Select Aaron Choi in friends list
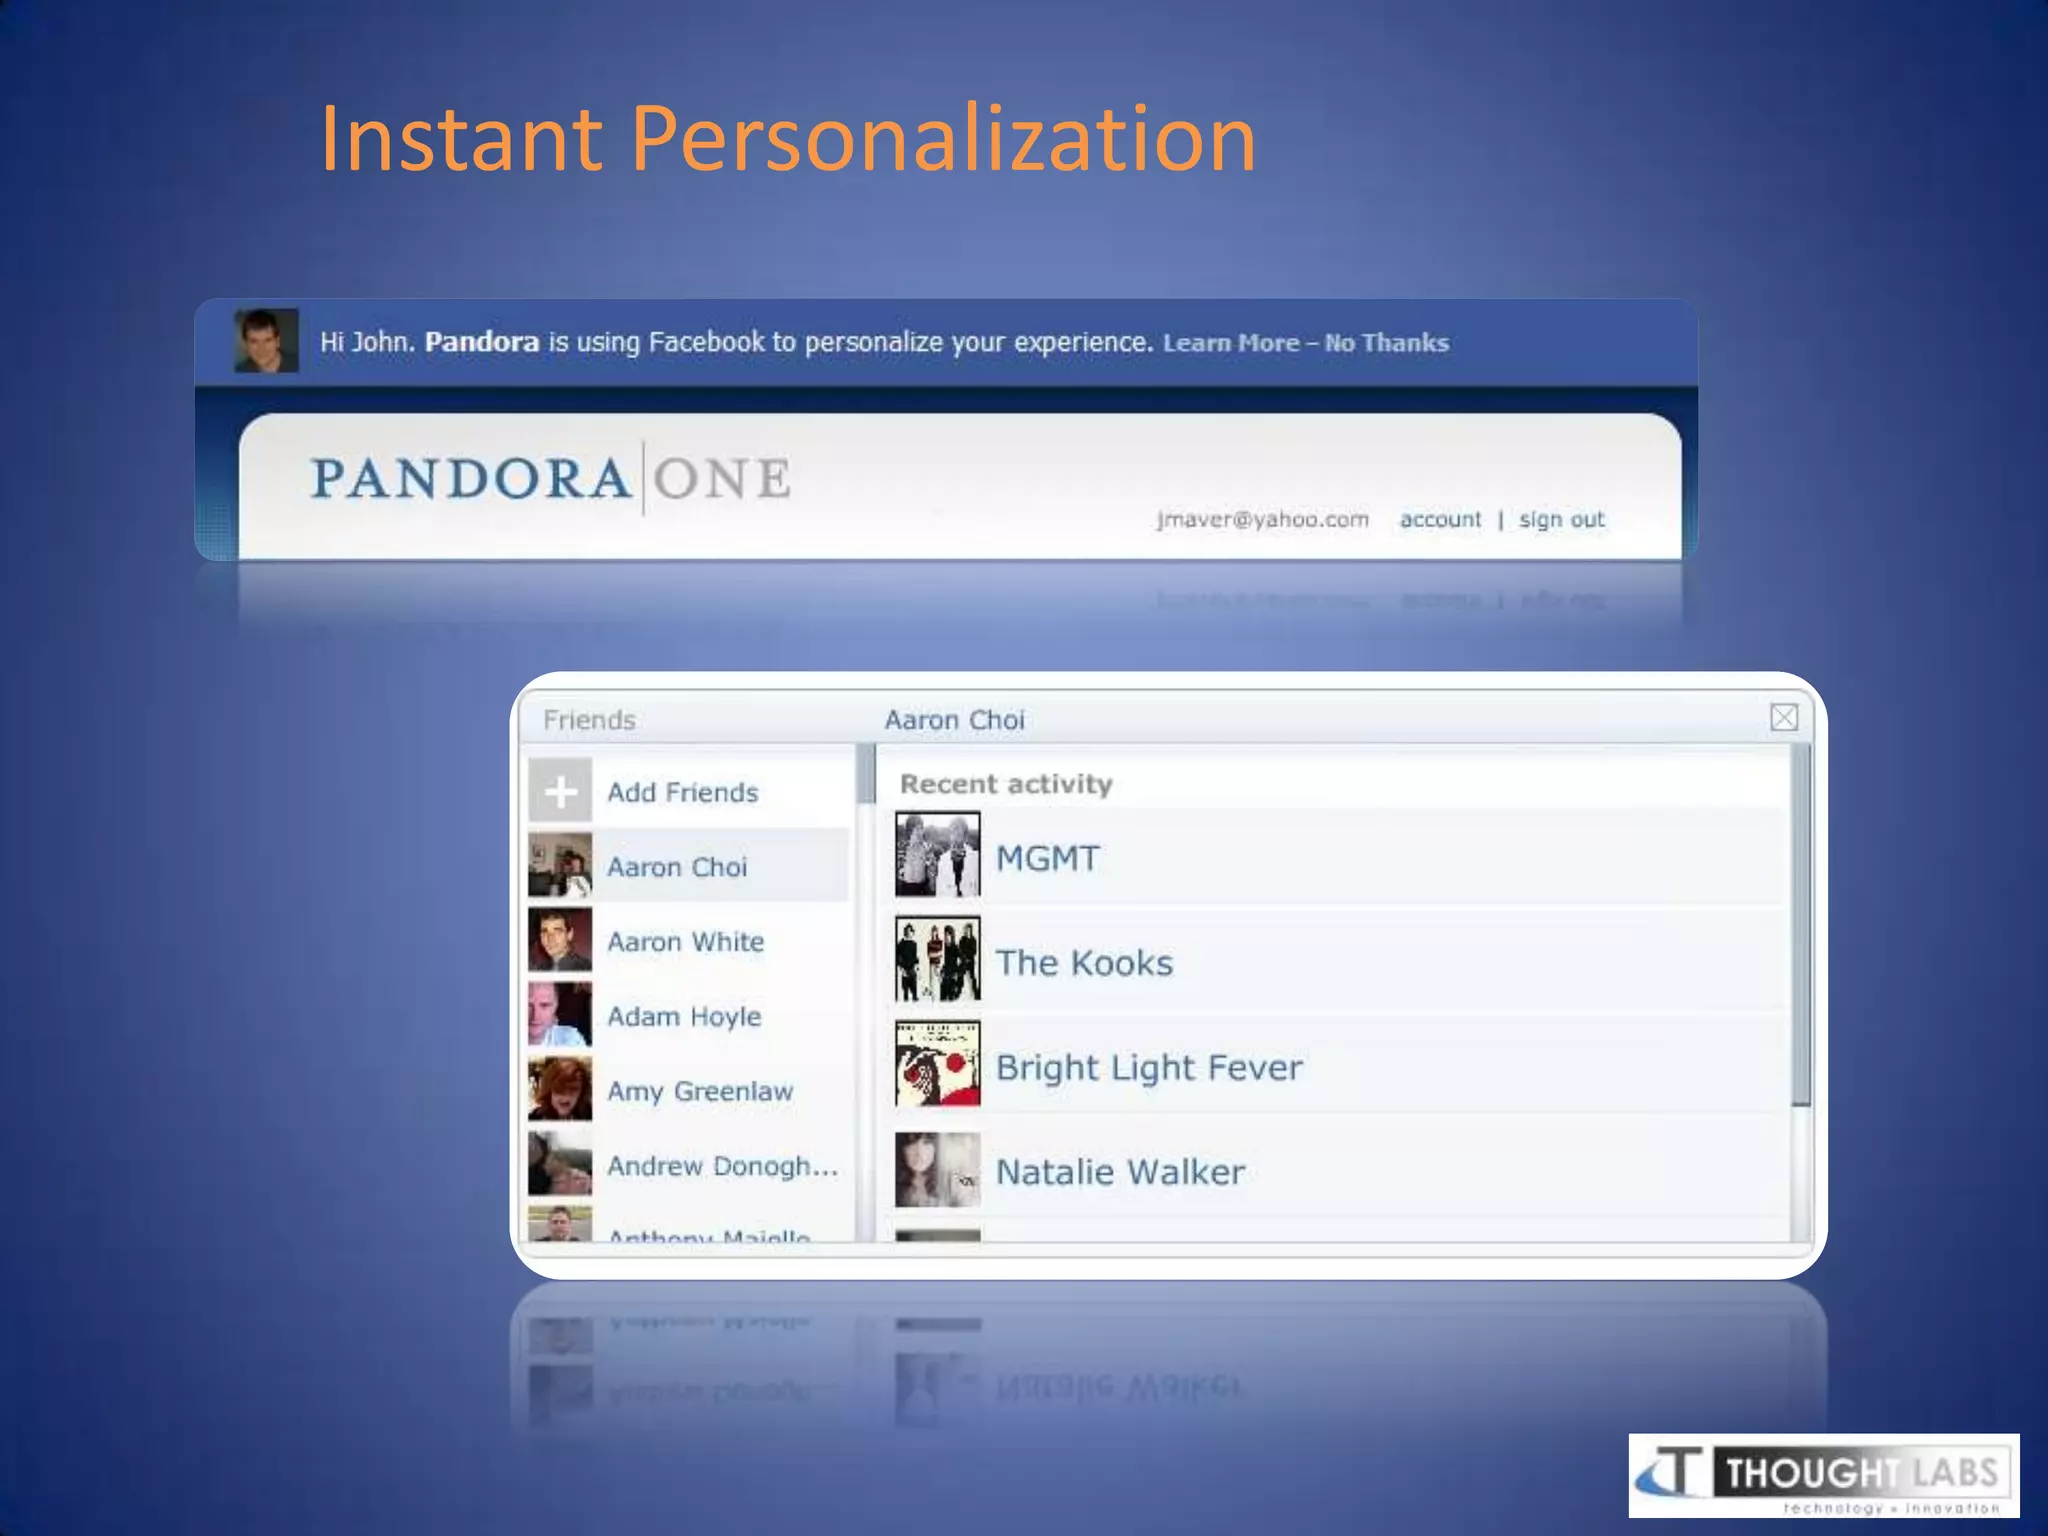Screen dimensions: 2048x1536 point(677,867)
